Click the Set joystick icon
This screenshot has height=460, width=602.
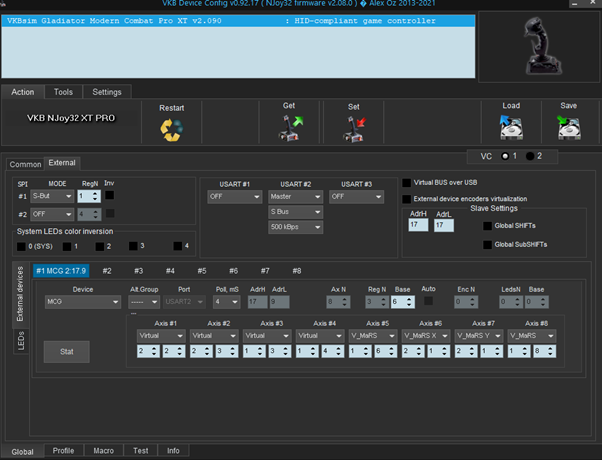coord(354,130)
